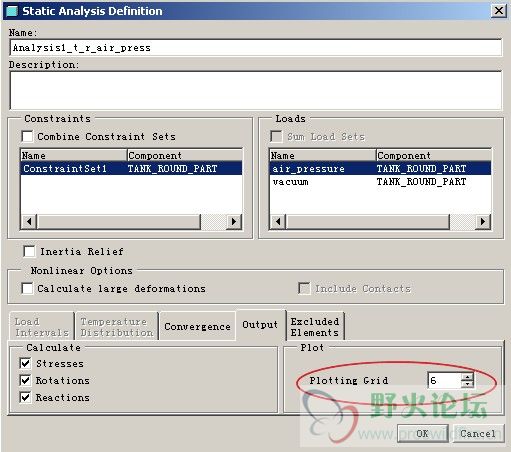Image resolution: width=511 pixels, height=452 pixels.
Task: Switch to the Convergence tab
Action: 197,326
